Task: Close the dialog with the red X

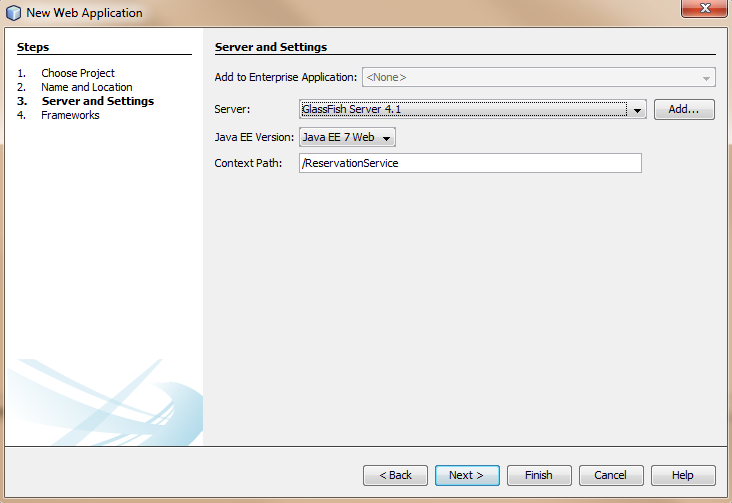Action: coord(705,8)
